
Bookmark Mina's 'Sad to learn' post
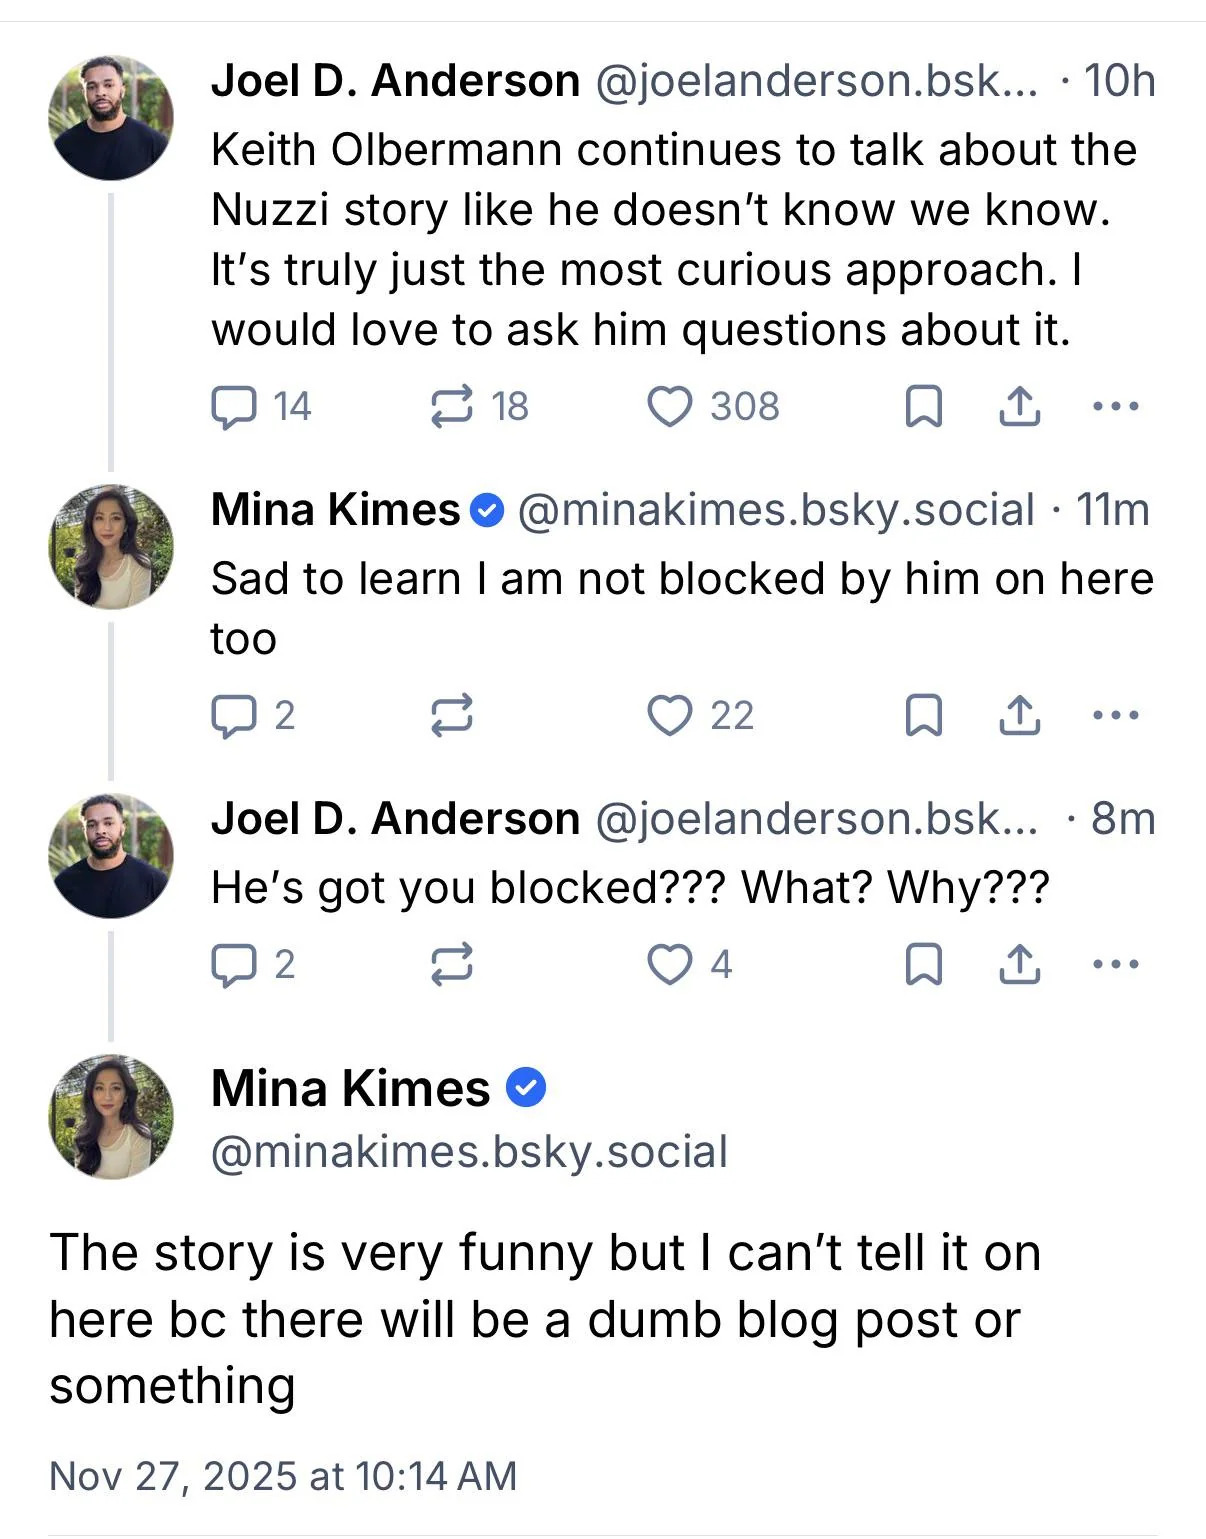point(923,716)
